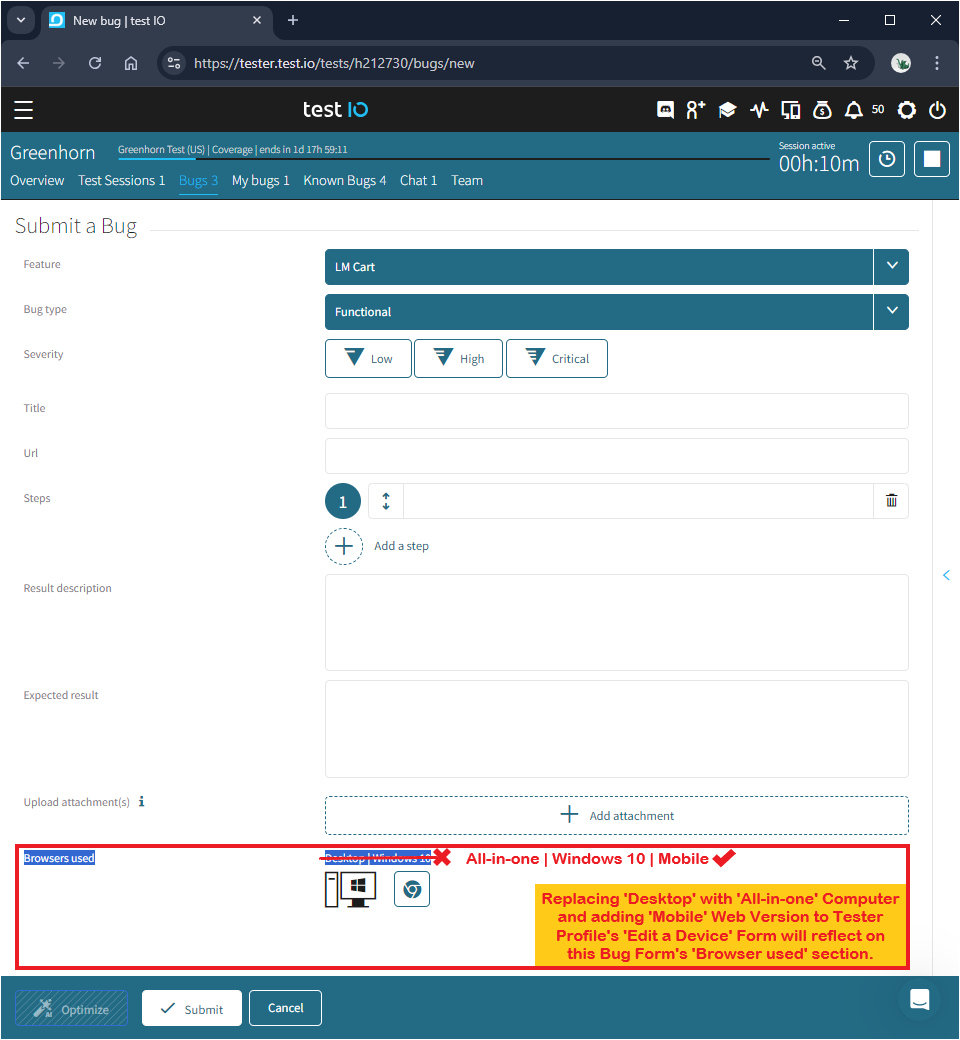
Task: Click the session timer clock button
Action: (x=886, y=159)
